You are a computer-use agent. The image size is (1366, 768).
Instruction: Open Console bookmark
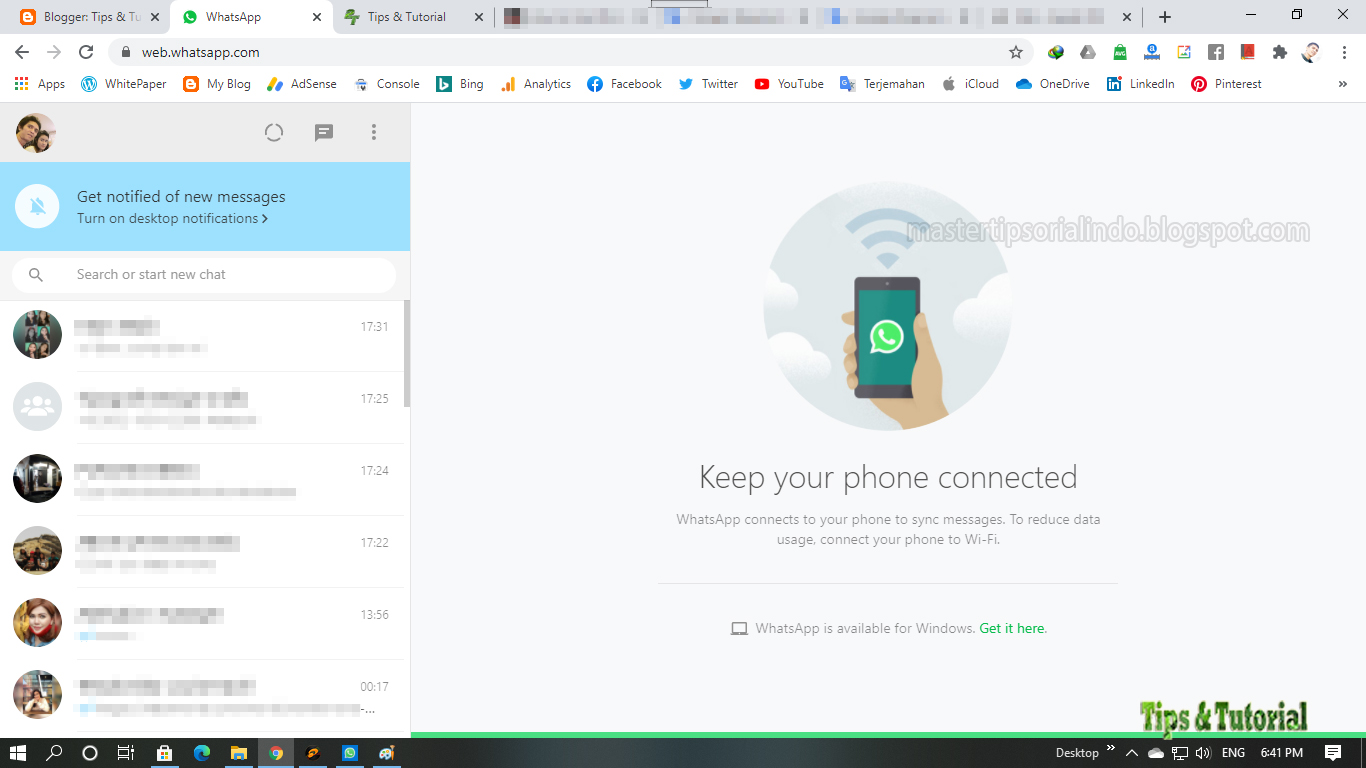(x=387, y=84)
